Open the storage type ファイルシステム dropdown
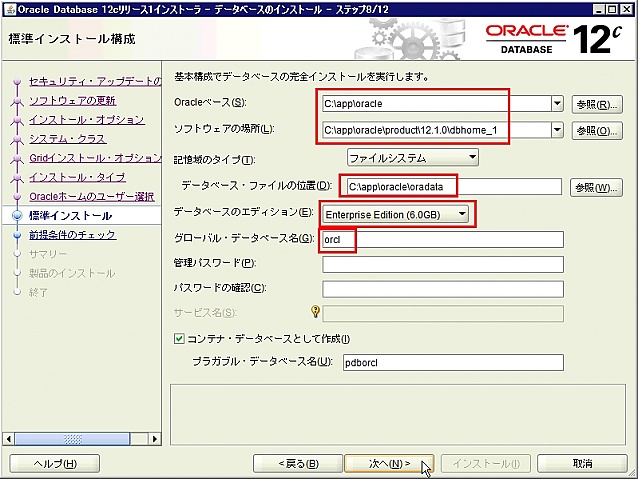 [413, 157]
